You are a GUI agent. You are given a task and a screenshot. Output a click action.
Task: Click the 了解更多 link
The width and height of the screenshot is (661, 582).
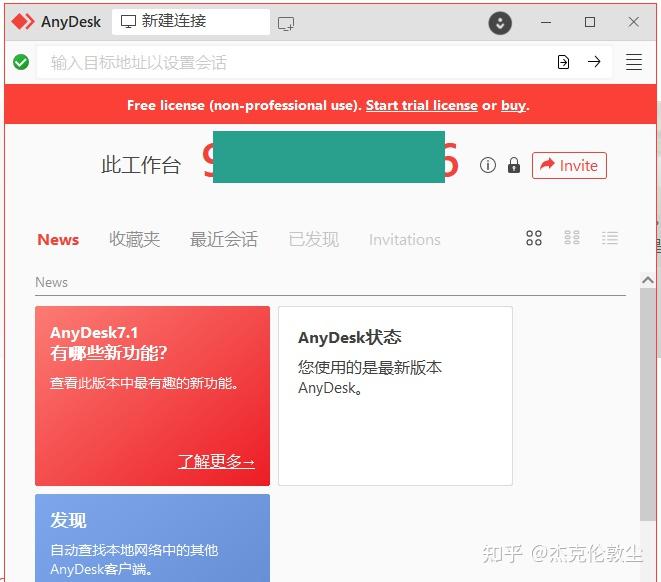pos(216,461)
